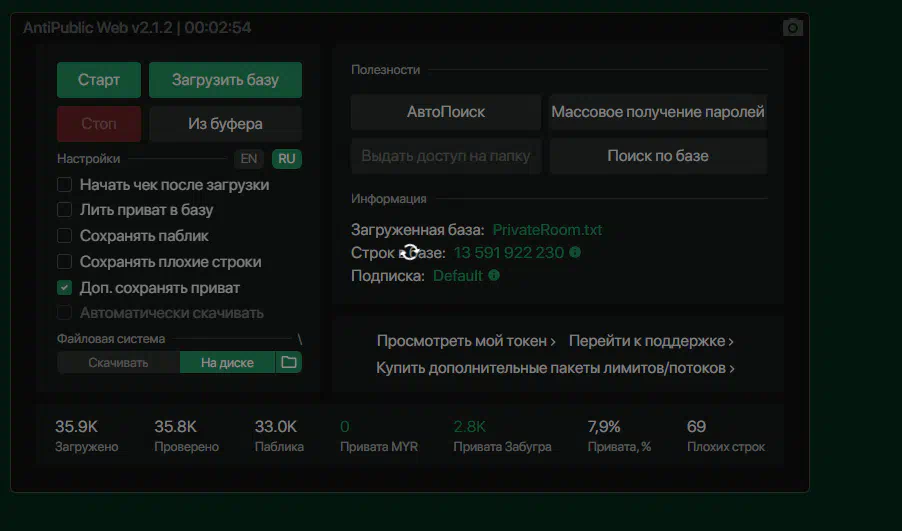Click the PrivateRoom.txt loaded base name
The height and width of the screenshot is (531, 902).
pos(547,230)
